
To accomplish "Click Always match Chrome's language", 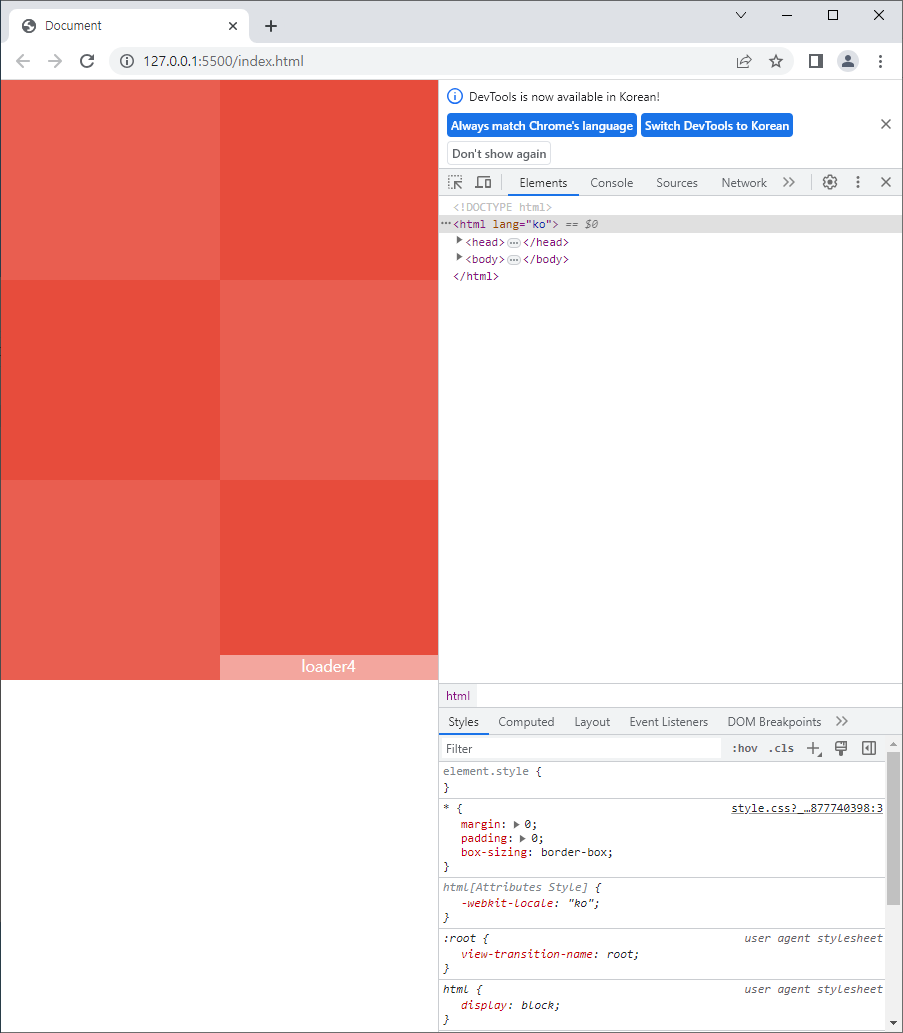I will click(541, 126).
